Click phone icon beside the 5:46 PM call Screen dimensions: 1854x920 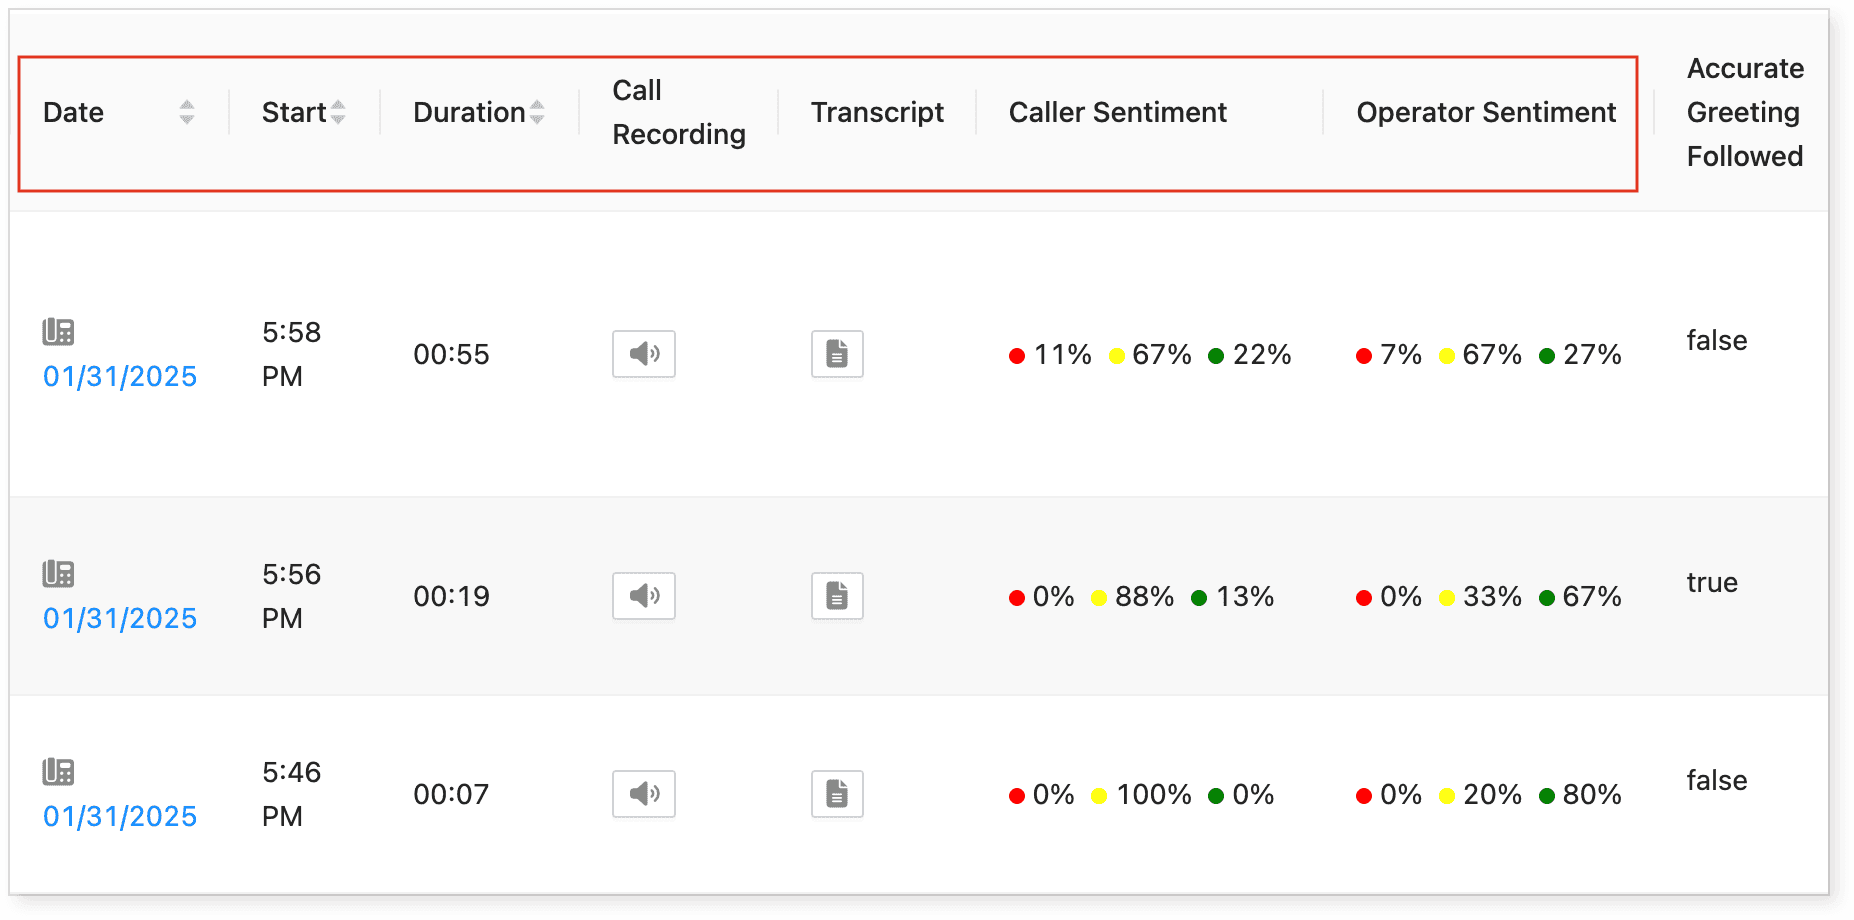[58, 771]
